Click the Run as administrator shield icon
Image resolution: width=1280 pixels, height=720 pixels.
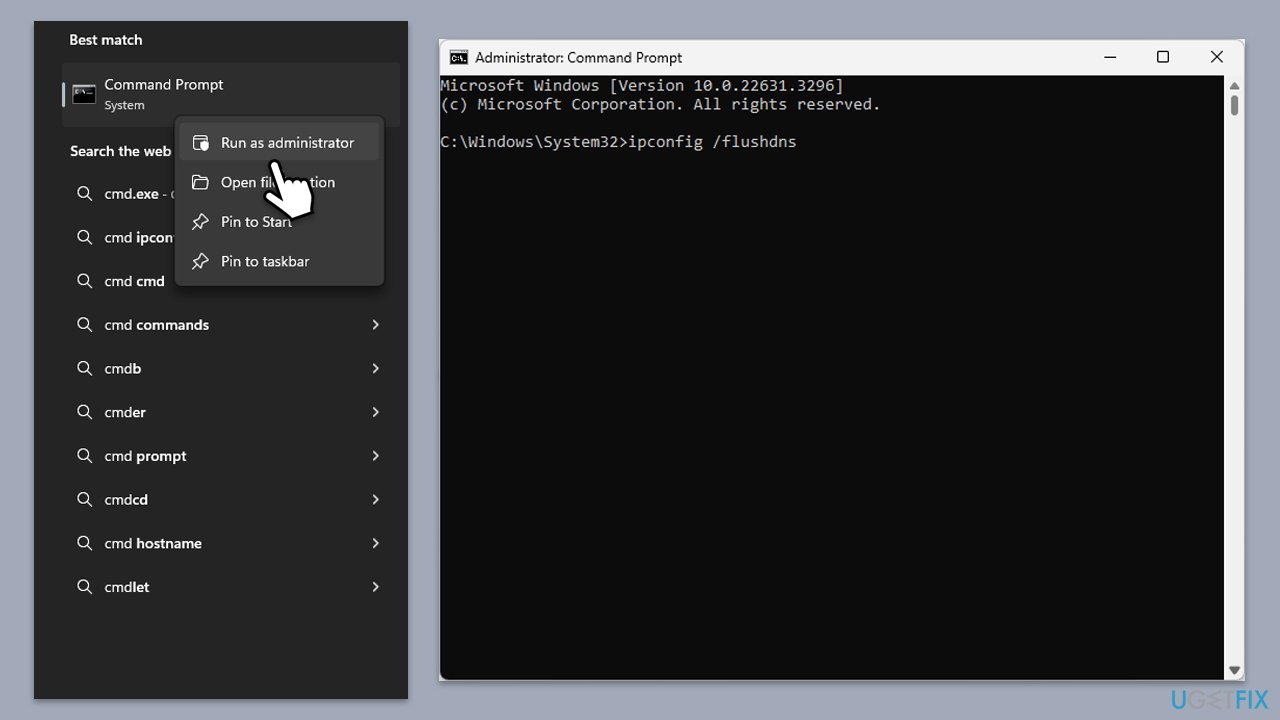tap(201, 143)
